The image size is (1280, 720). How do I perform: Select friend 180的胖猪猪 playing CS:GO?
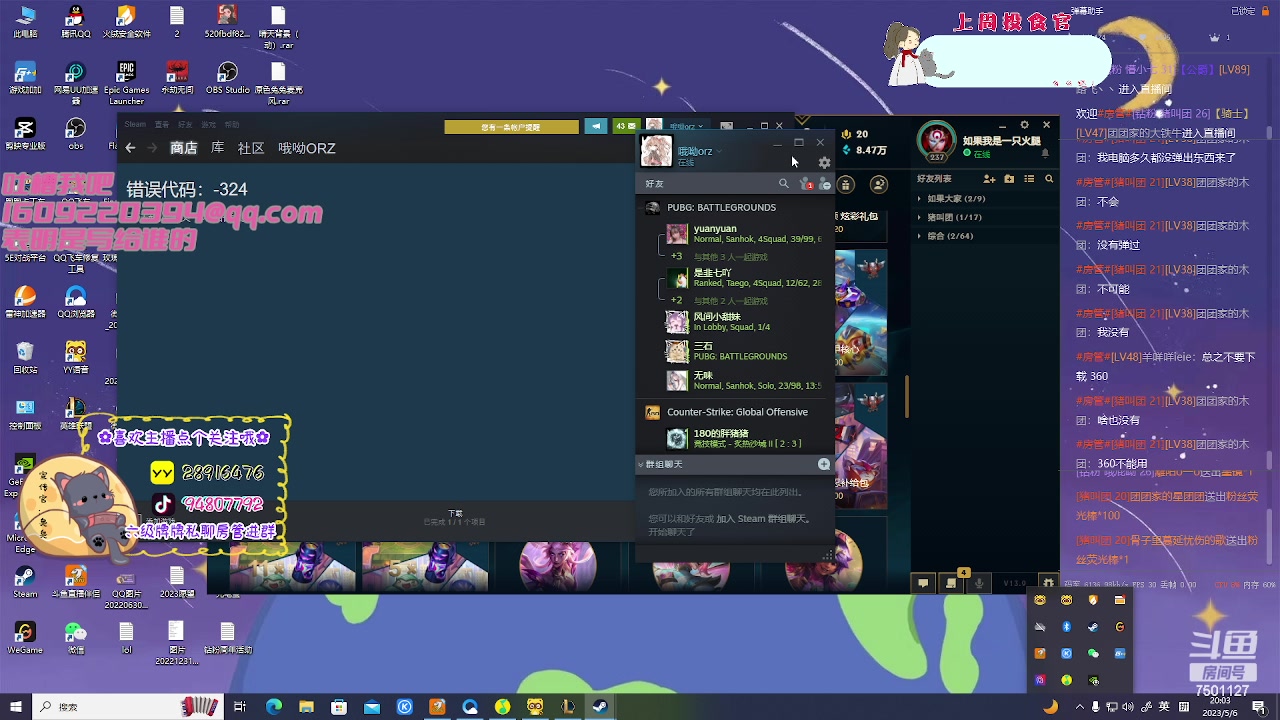click(x=744, y=438)
